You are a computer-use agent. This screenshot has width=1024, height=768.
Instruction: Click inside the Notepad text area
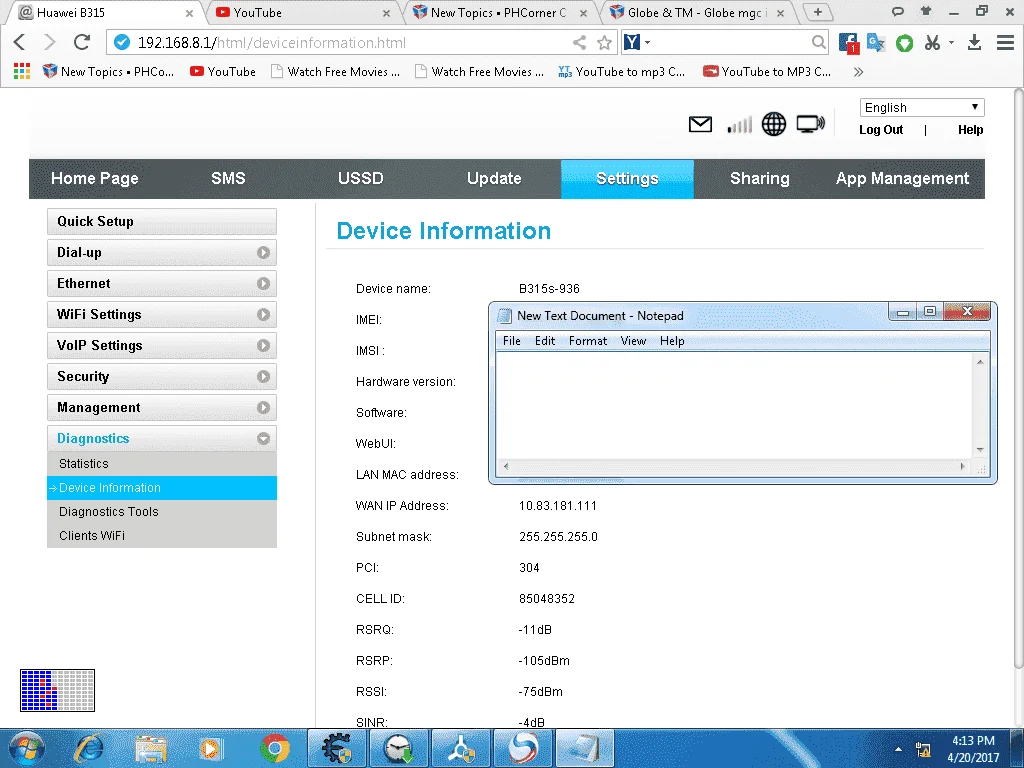pos(735,406)
